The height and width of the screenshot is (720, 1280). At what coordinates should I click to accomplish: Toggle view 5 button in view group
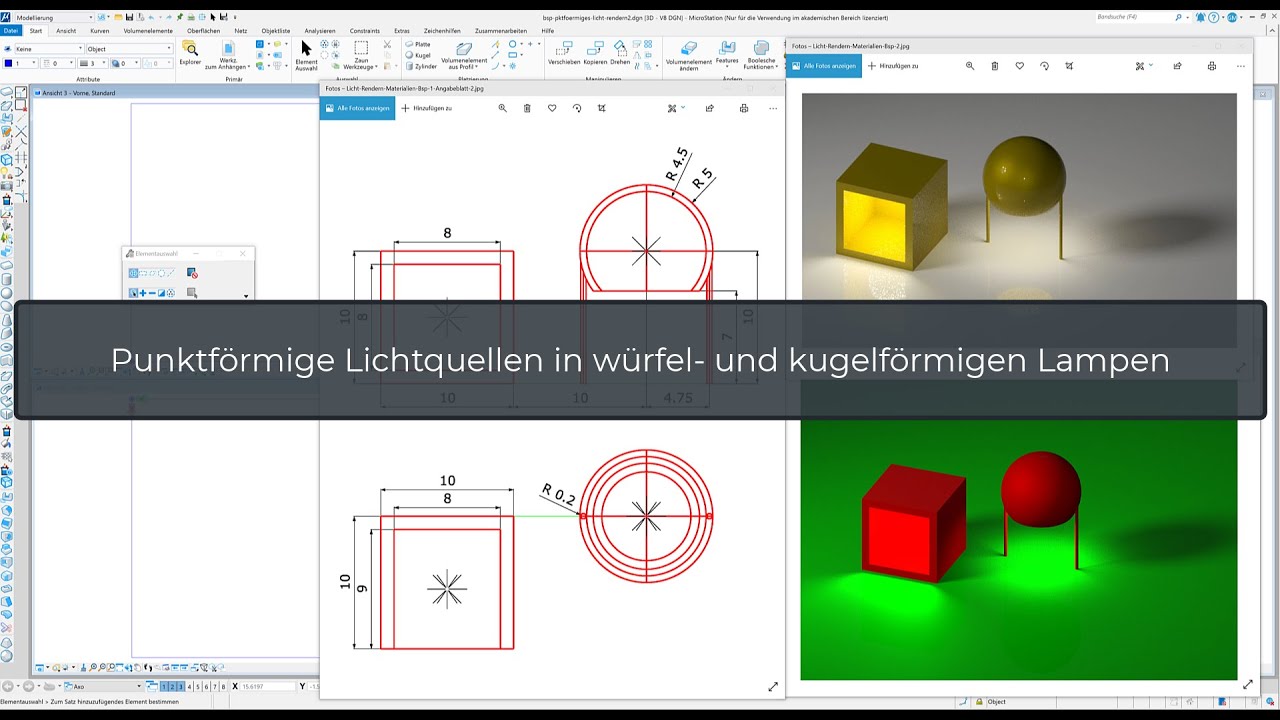click(x=198, y=687)
